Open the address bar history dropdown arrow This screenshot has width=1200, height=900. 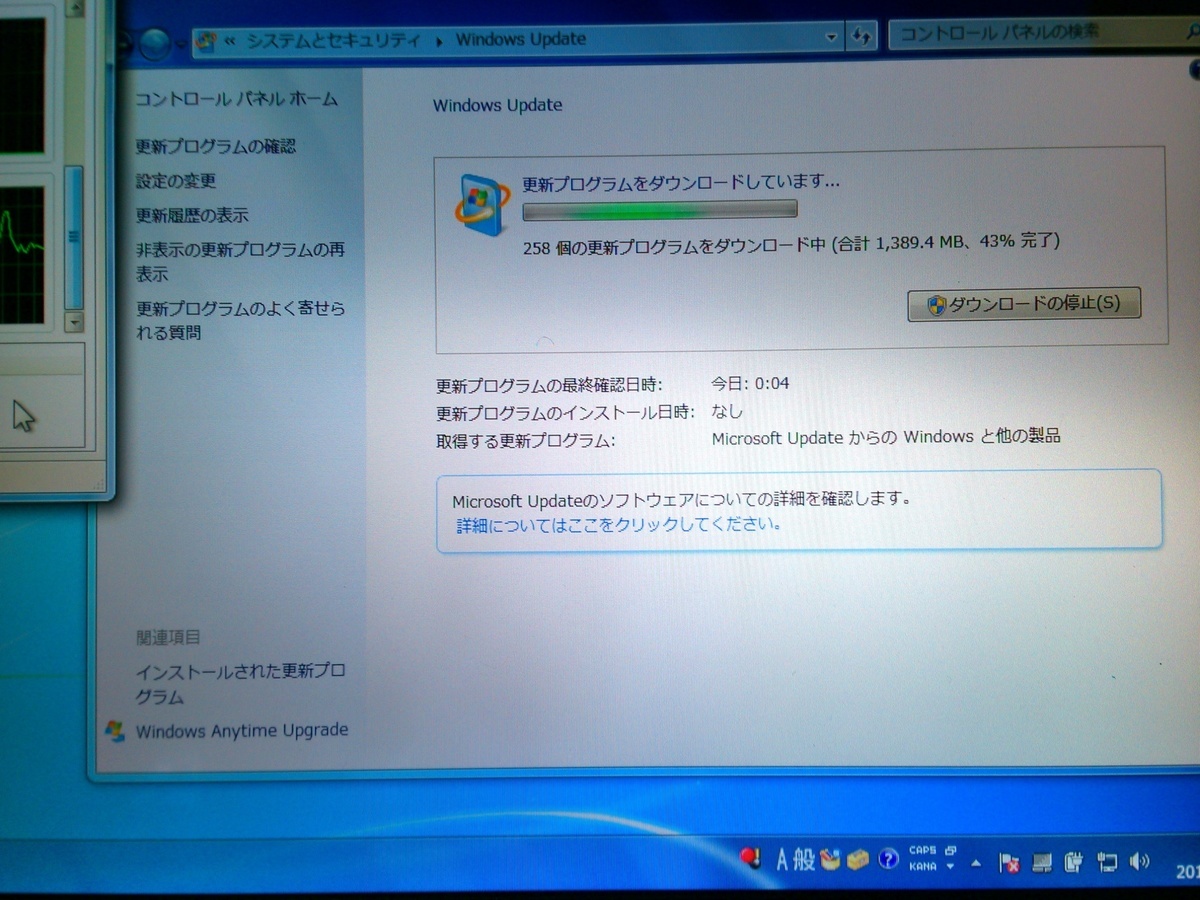click(831, 39)
